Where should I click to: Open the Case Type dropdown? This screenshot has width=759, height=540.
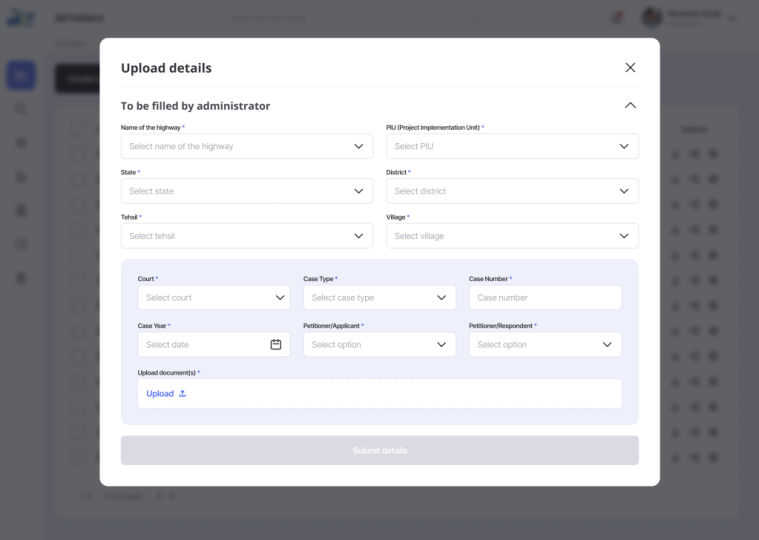[379, 298]
